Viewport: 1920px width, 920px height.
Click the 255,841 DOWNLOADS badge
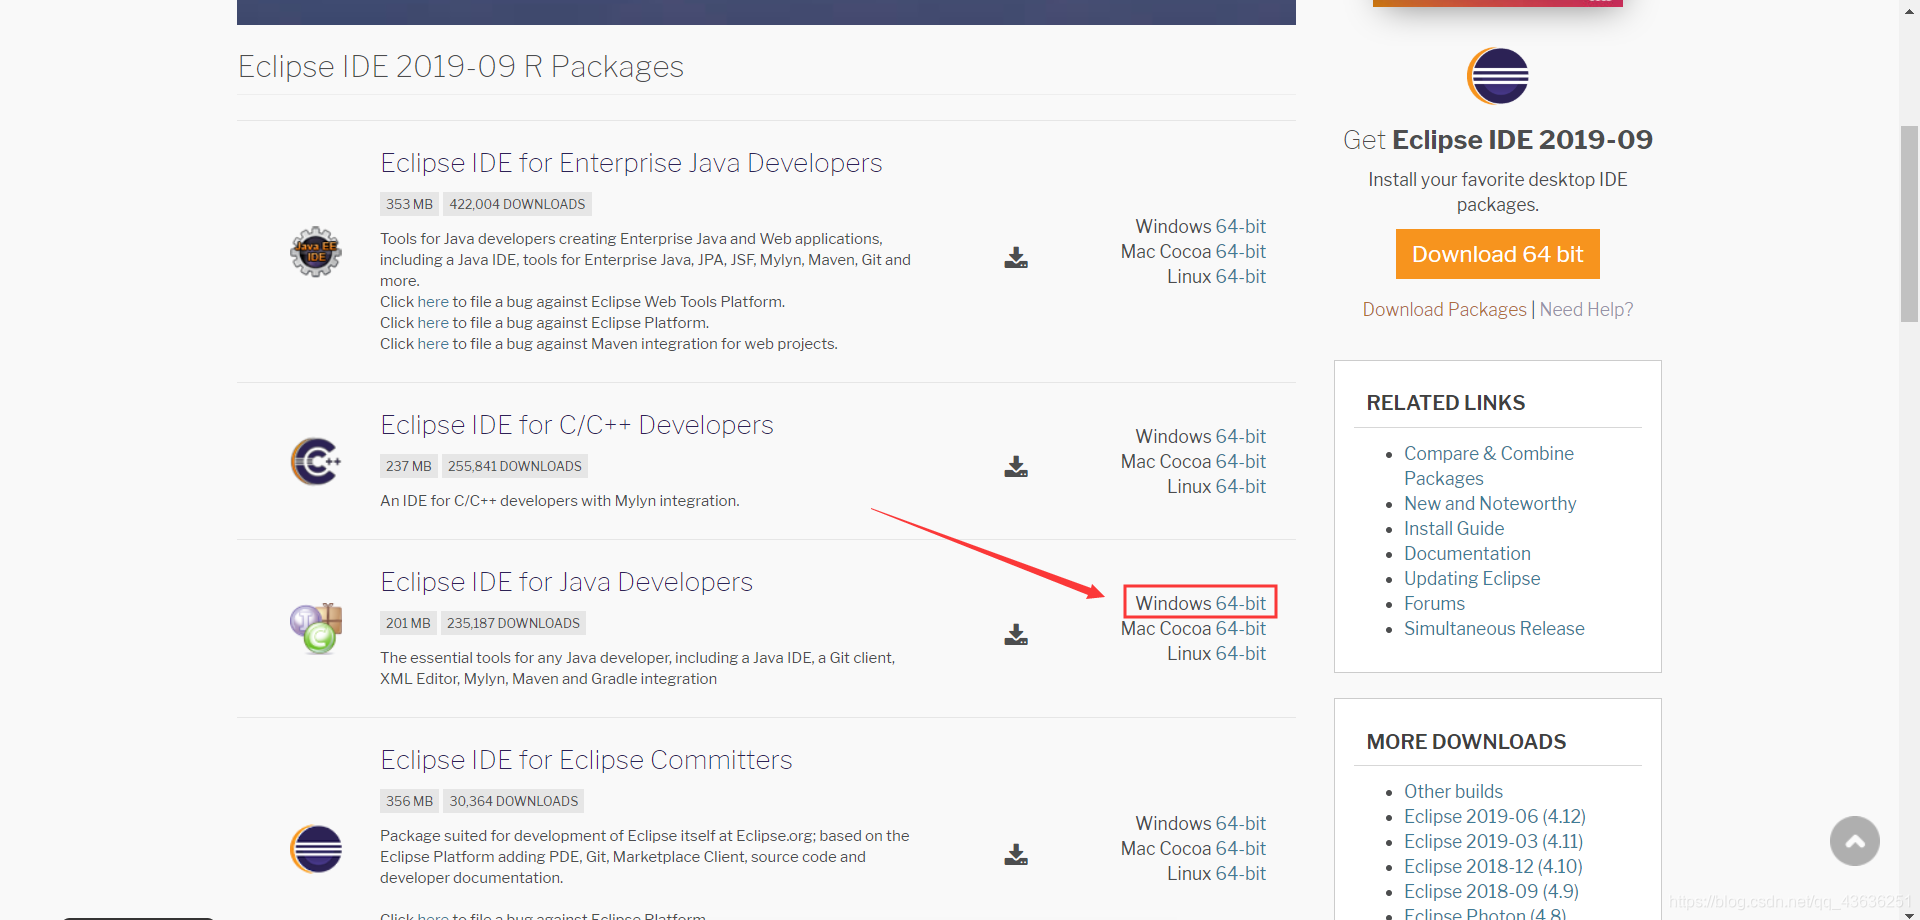tap(515, 466)
